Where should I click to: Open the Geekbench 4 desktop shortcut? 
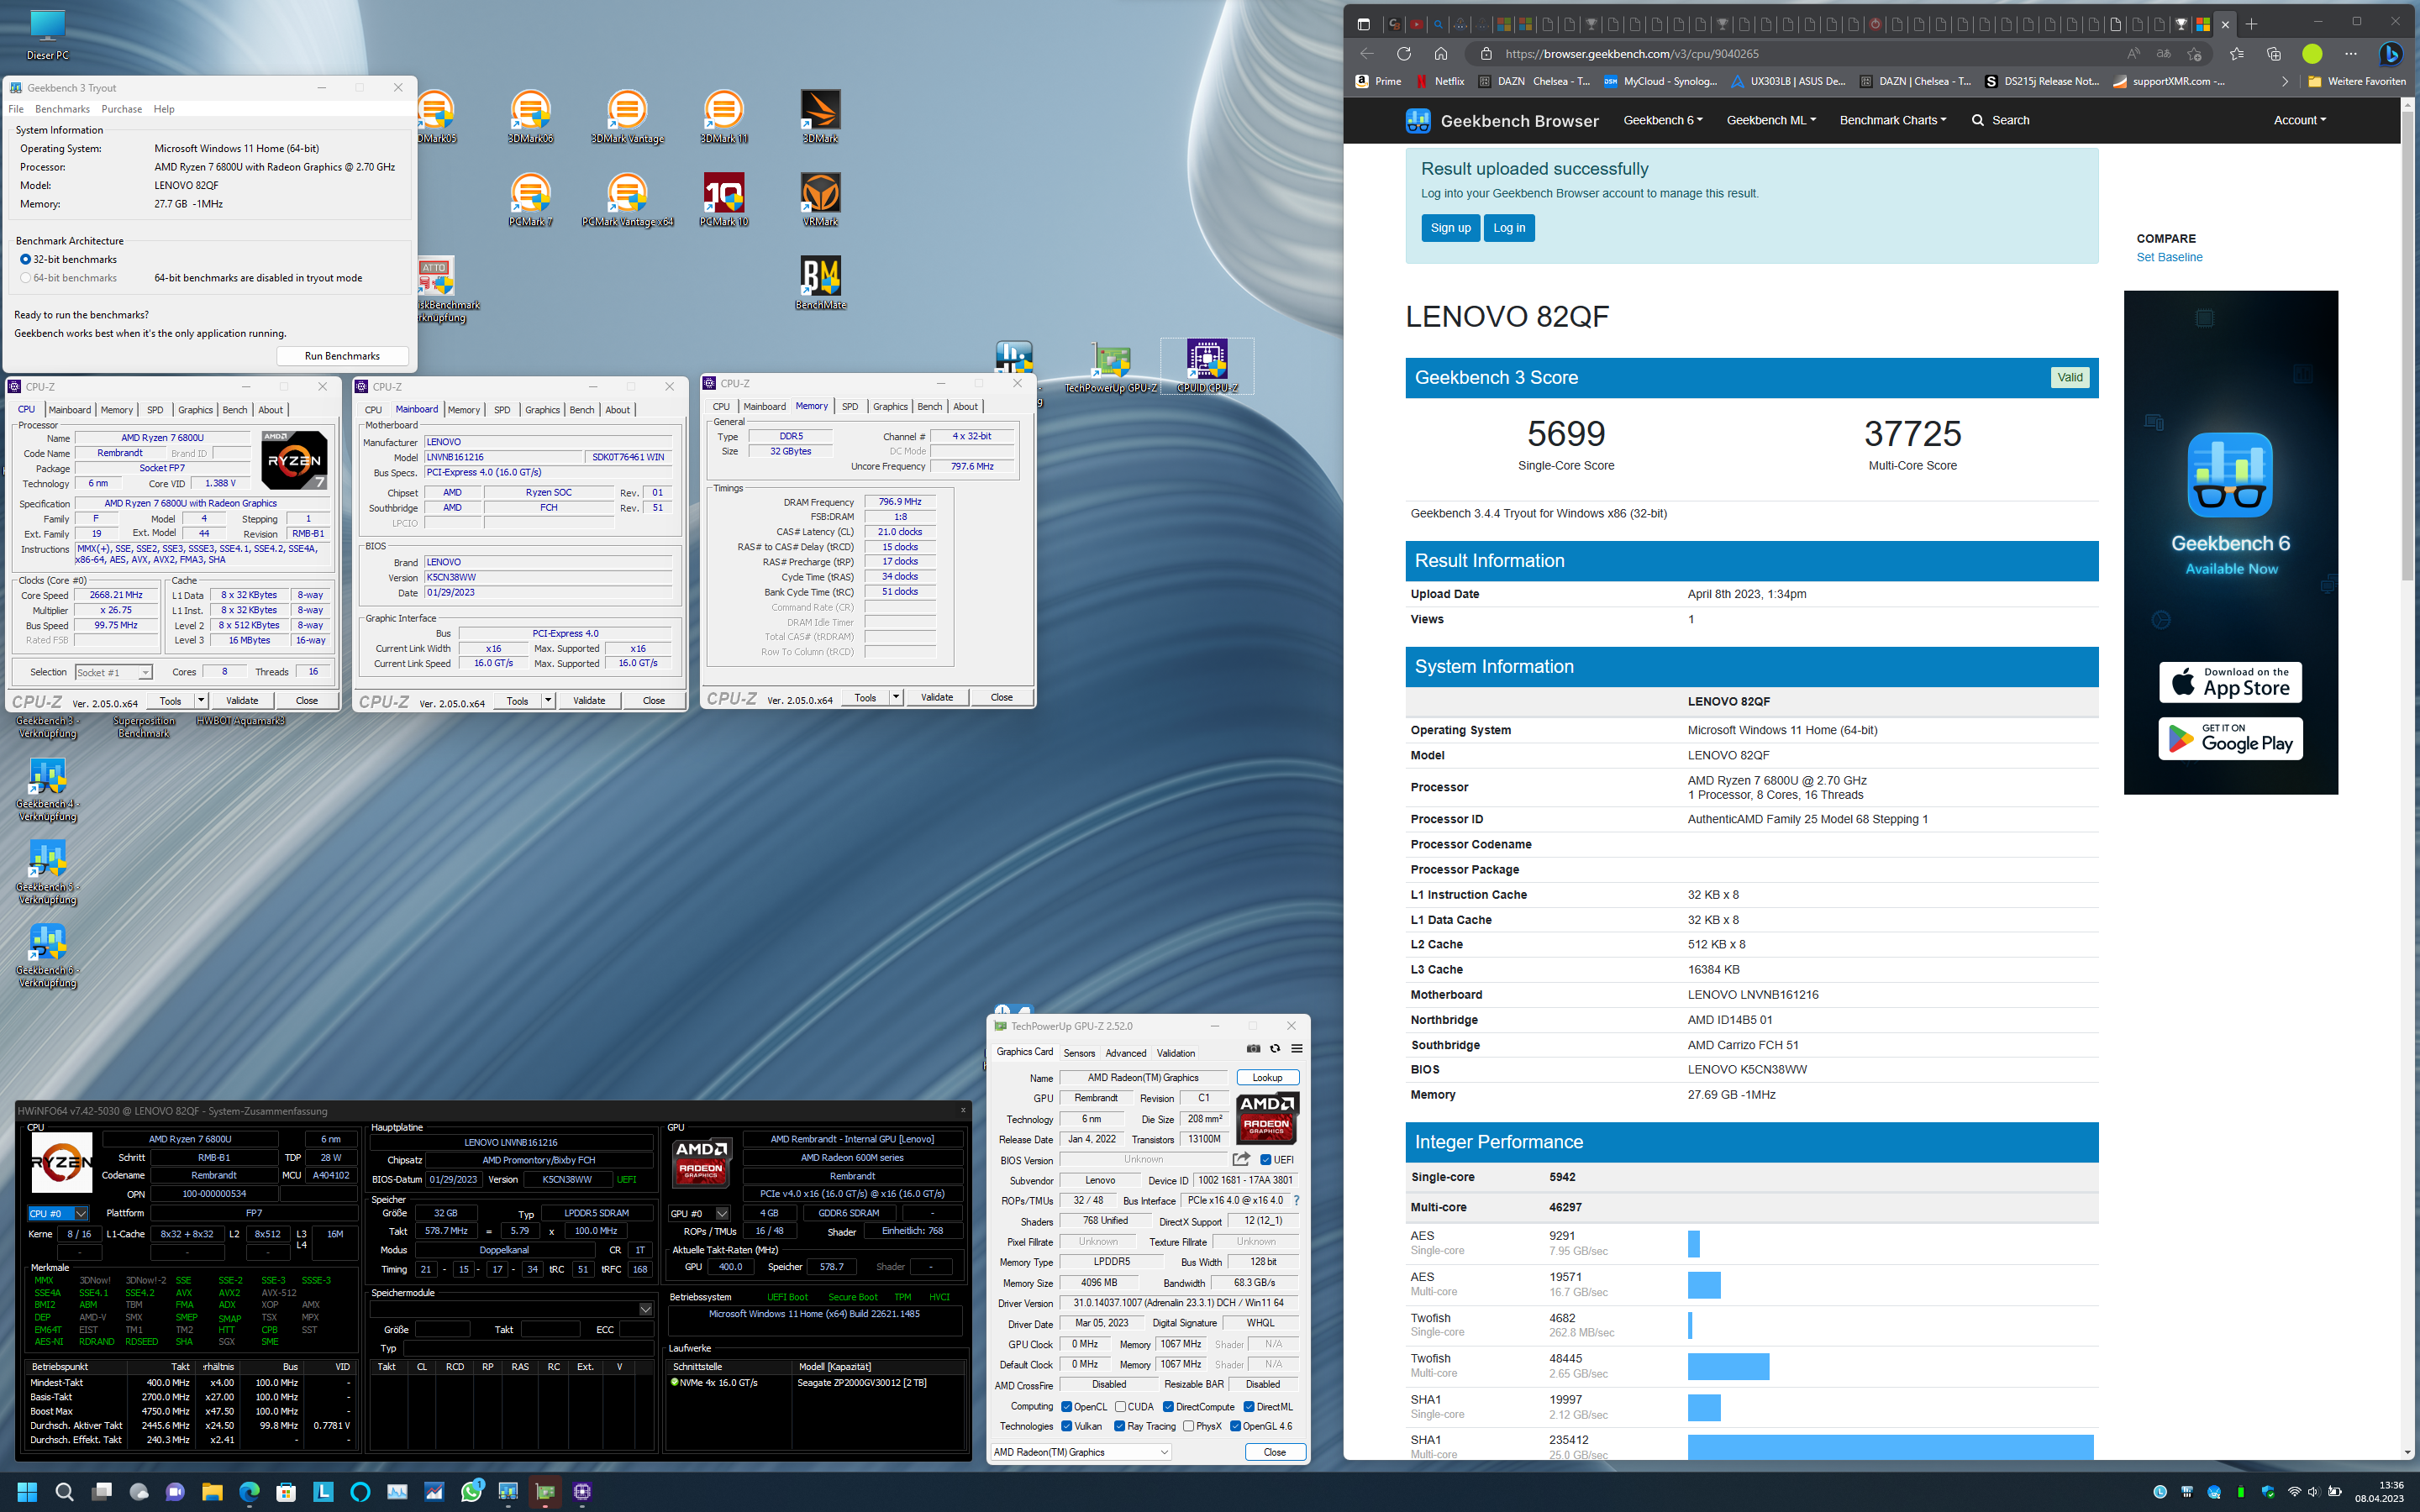click(47, 790)
